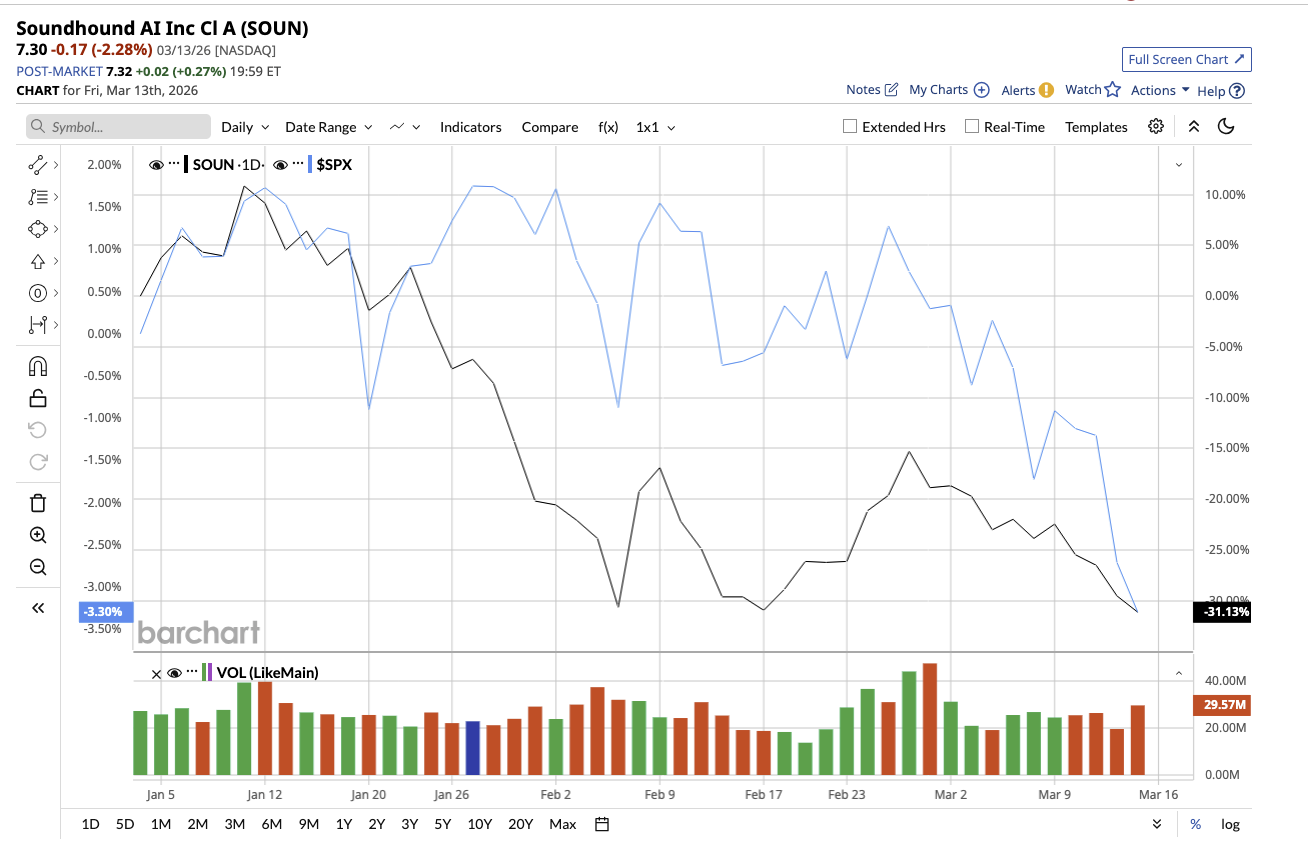
Task: Toggle the magnet snap mode
Action: tap(38, 366)
